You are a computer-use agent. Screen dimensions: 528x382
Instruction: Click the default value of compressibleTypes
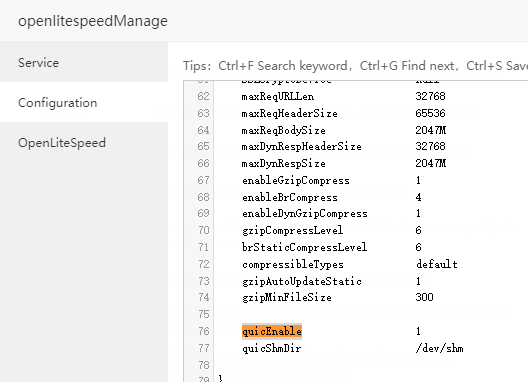(x=437, y=264)
